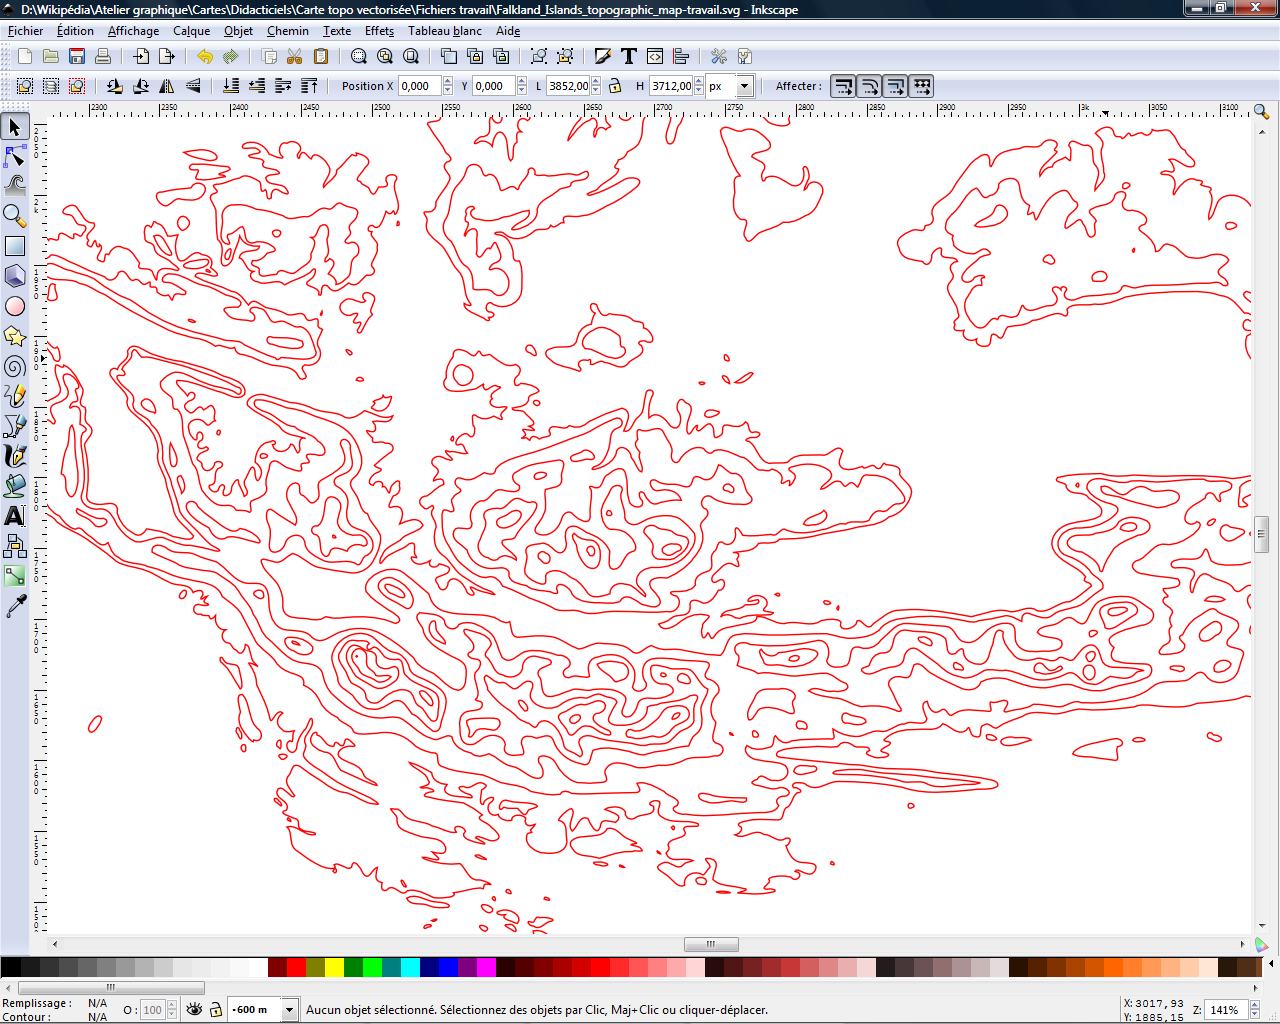Select the Calligraphy tool
1280x1024 pixels.
point(14,457)
